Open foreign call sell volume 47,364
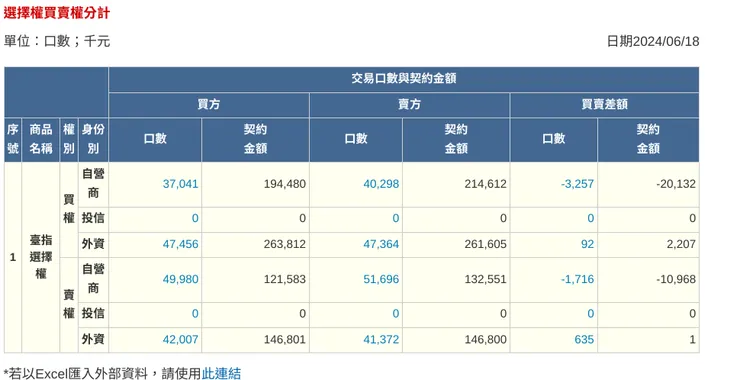 pyautogui.click(x=381, y=244)
